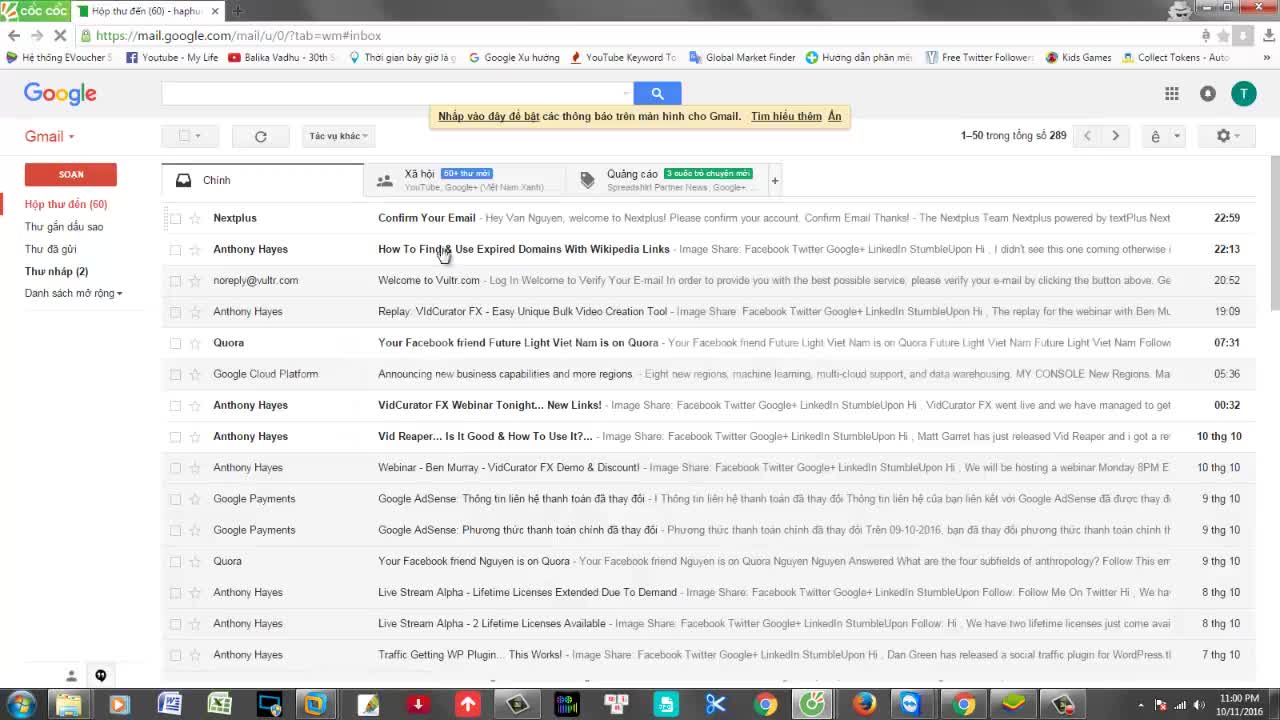Expand Danh sách mở rộng label list
The width and height of the screenshot is (1280, 720).
click(73, 293)
